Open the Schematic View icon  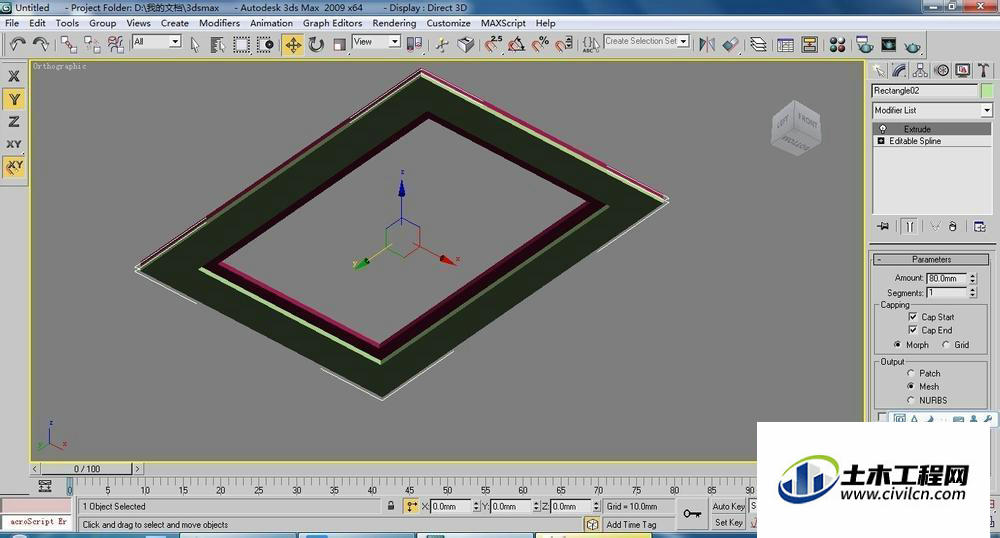click(809, 44)
